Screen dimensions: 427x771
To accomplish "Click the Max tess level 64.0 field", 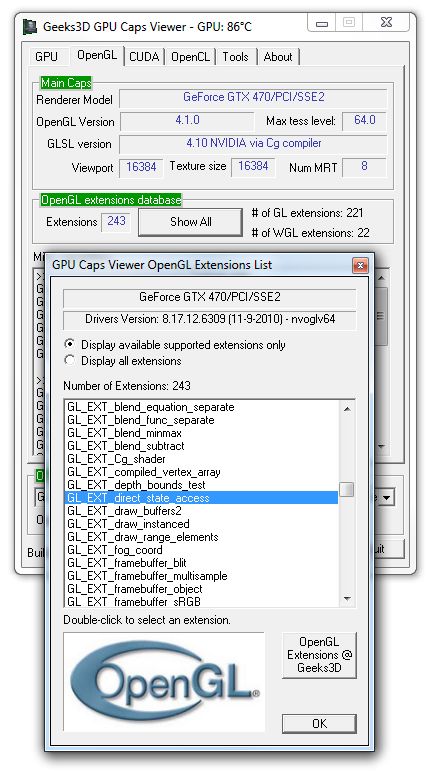I will click(364, 120).
